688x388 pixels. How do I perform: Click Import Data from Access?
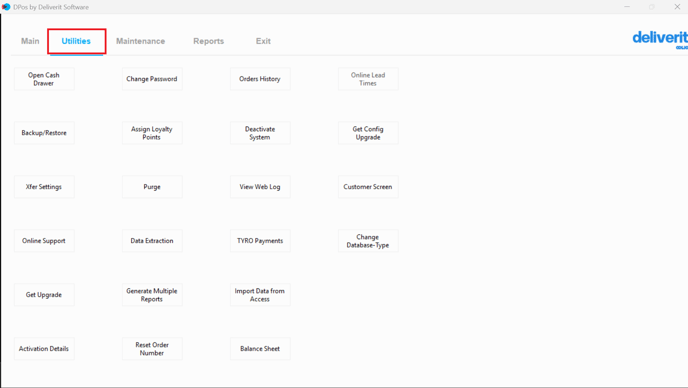[260, 295]
